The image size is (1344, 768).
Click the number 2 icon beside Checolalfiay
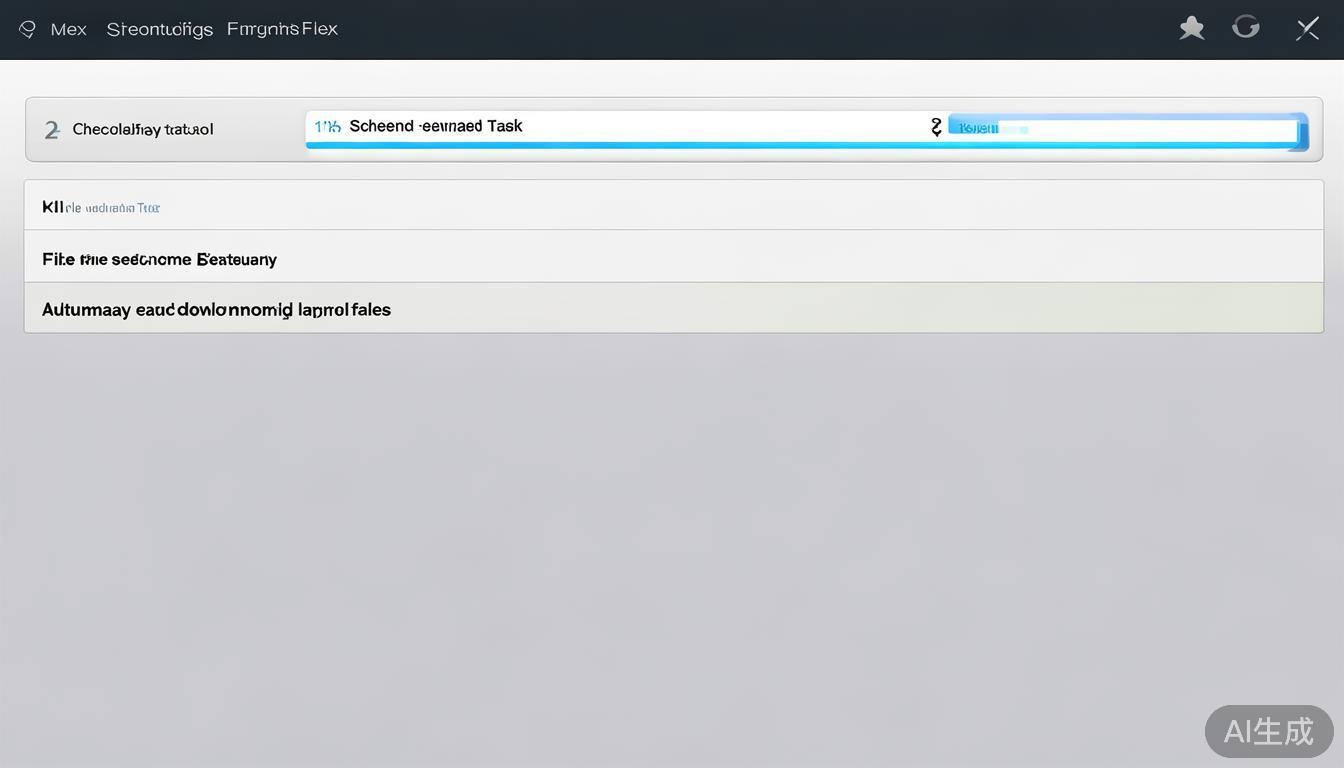pos(52,130)
